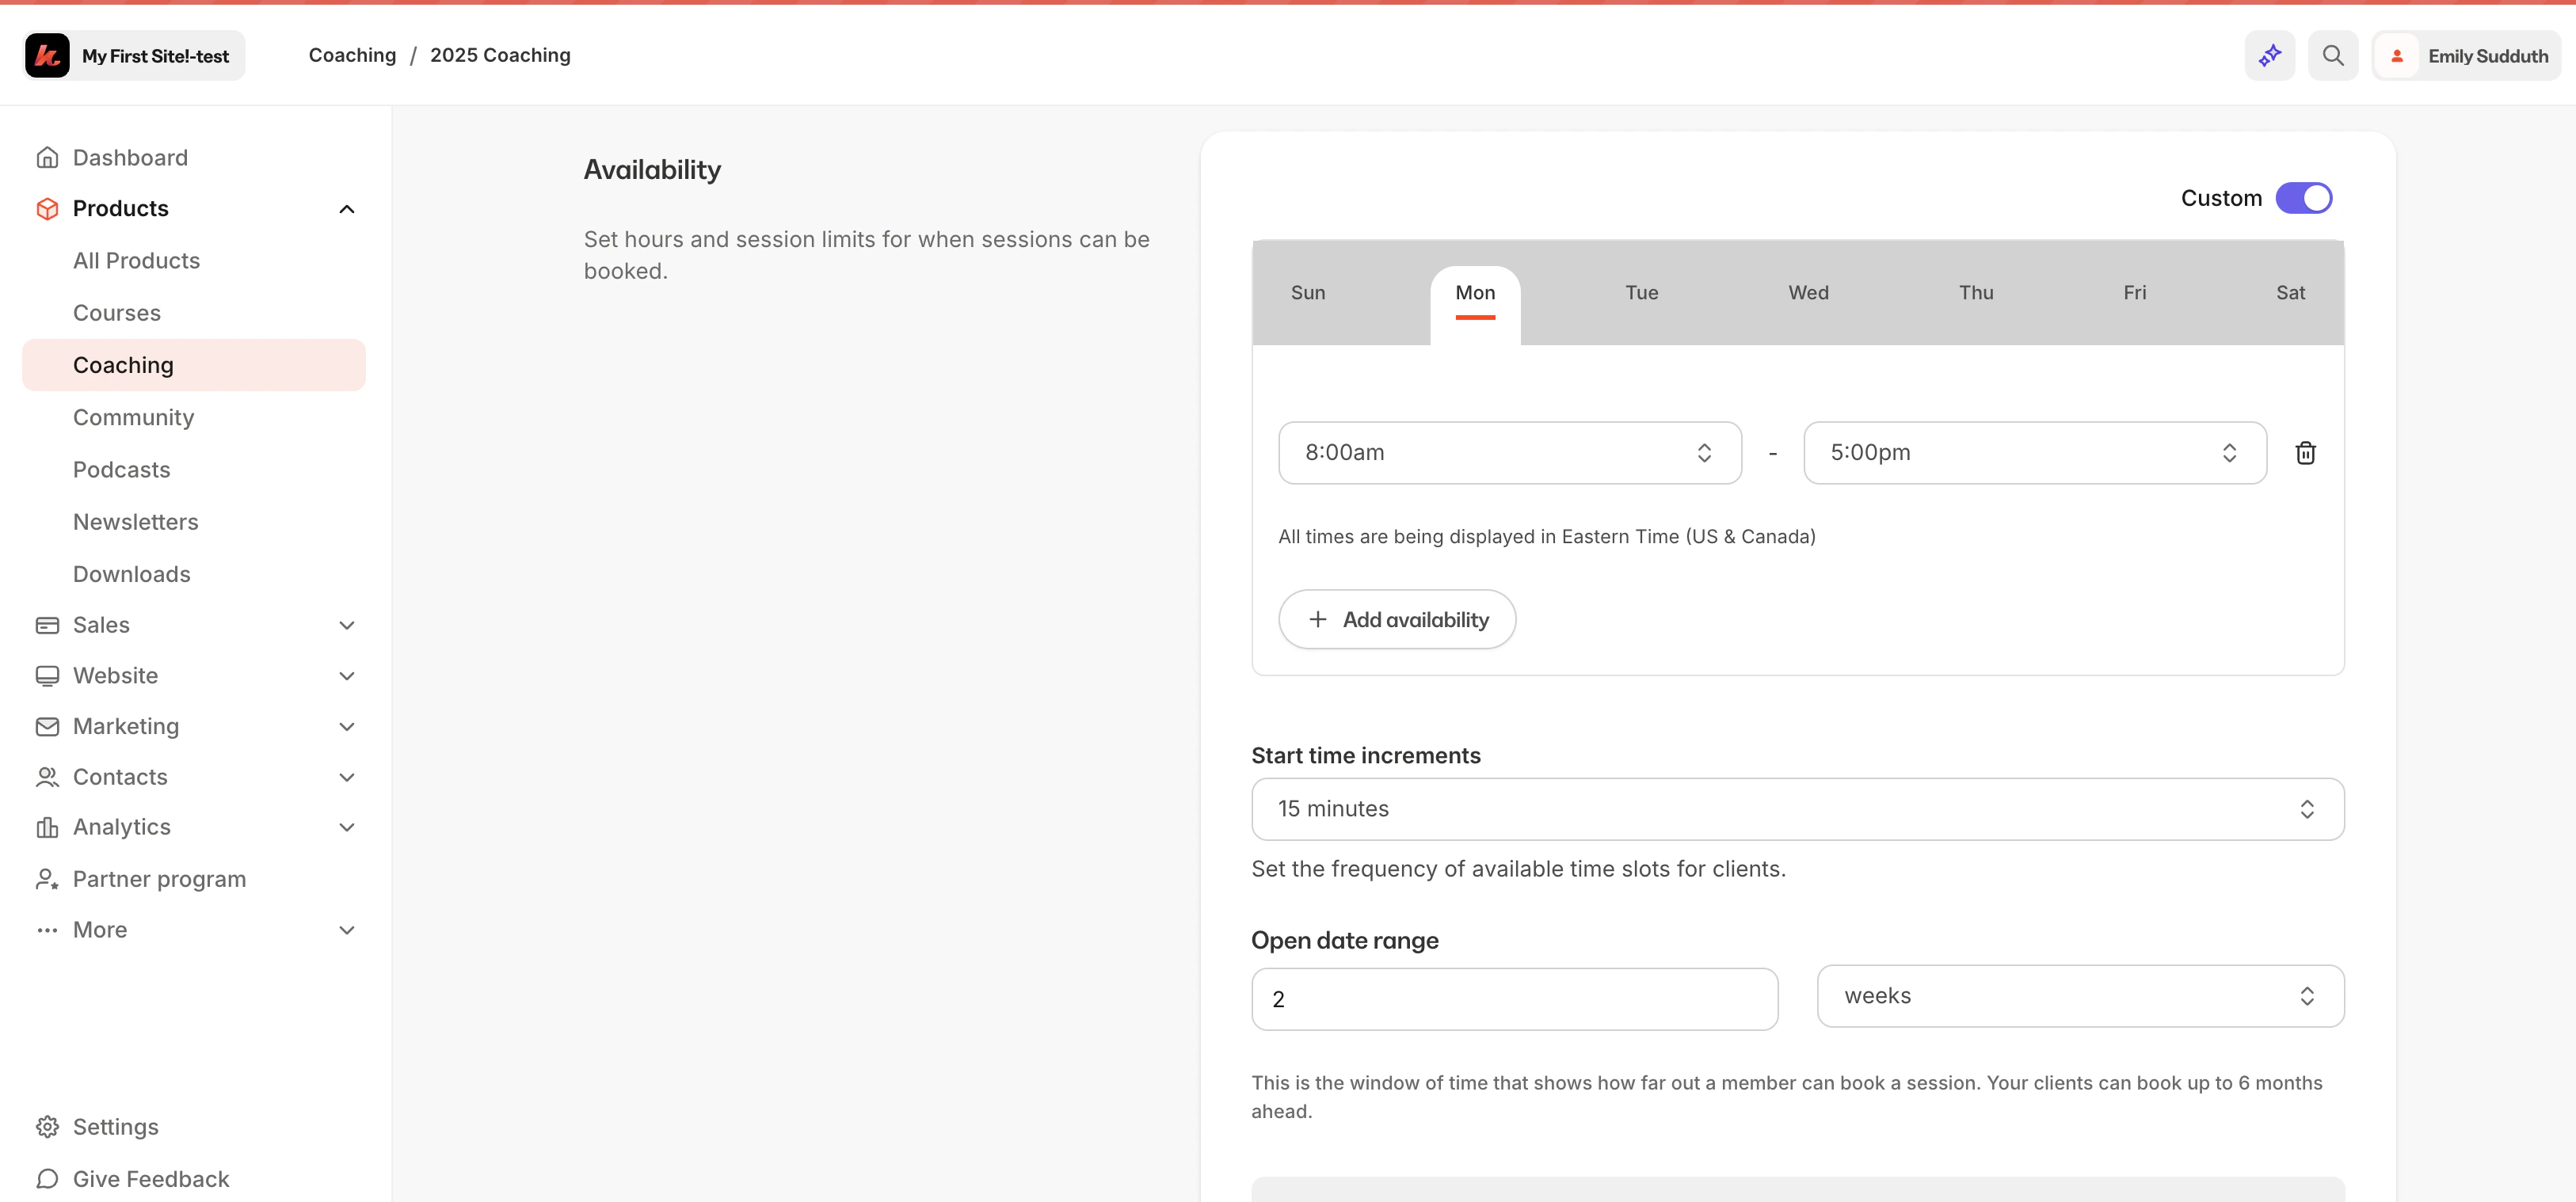Collapse the Products section in sidebar
The height and width of the screenshot is (1202, 2576).
[x=346, y=208]
